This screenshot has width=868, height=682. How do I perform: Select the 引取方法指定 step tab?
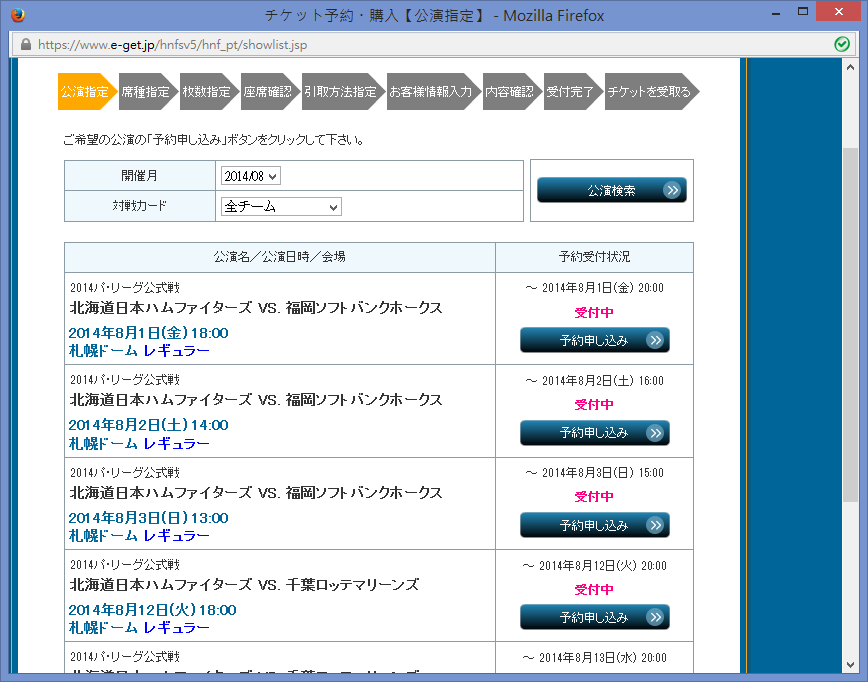coord(343,91)
